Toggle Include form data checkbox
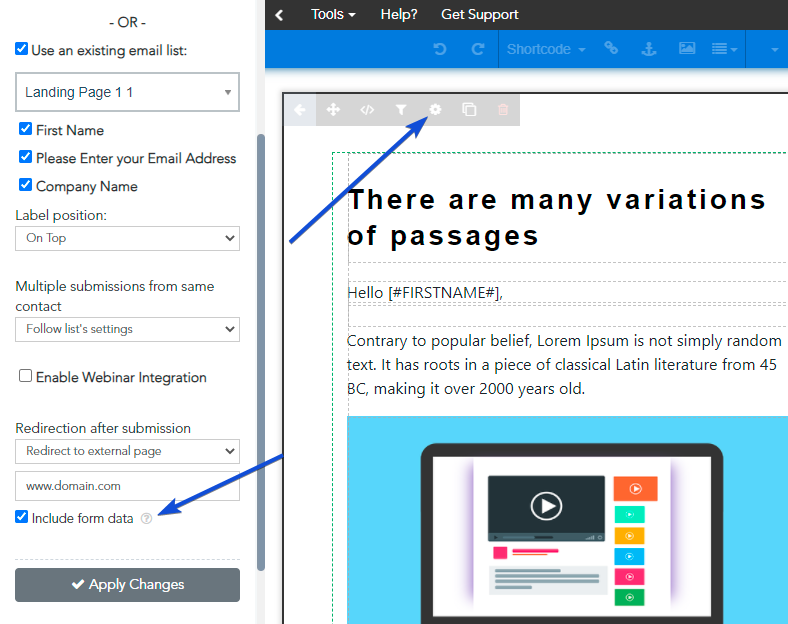Image resolution: width=788 pixels, height=624 pixels. point(22,516)
